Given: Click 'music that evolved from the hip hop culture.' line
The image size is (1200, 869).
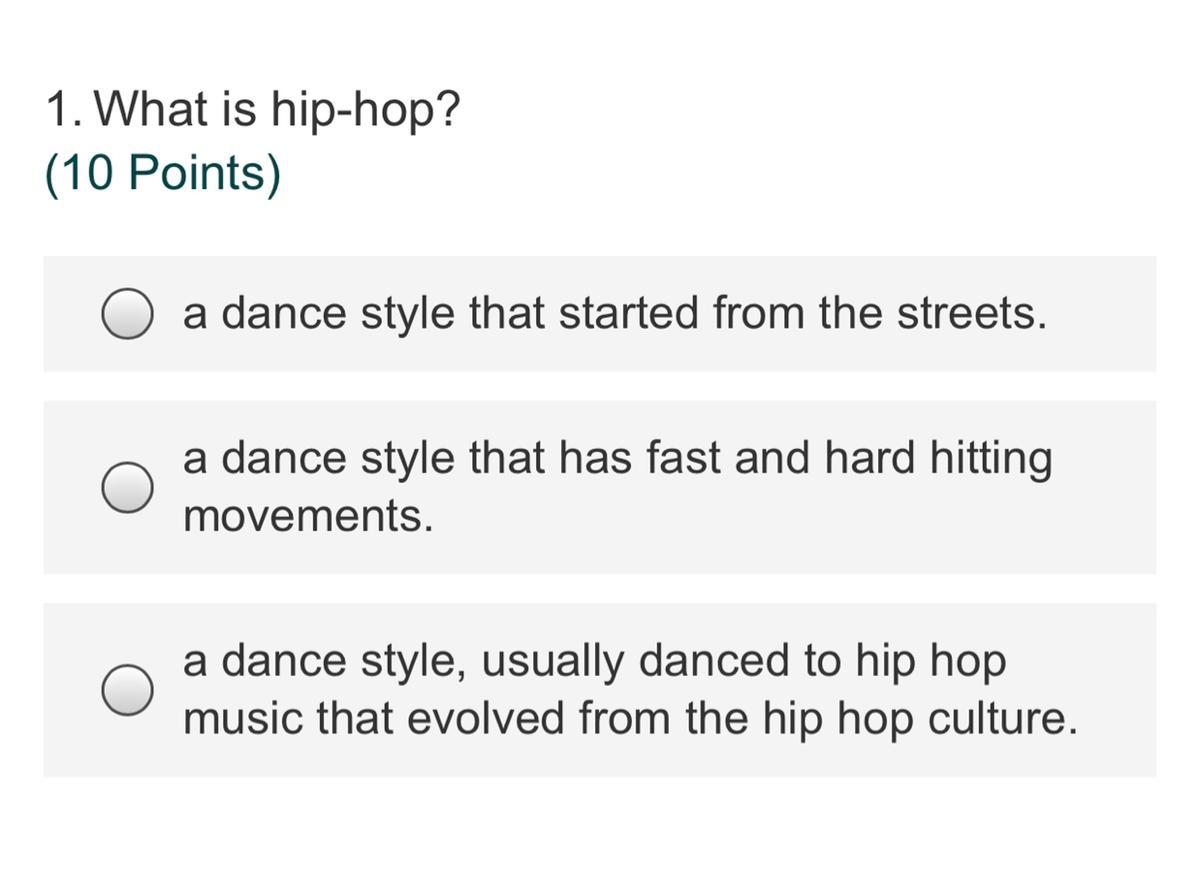Looking at the screenshot, I should pyautogui.click(x=630, y=718).
